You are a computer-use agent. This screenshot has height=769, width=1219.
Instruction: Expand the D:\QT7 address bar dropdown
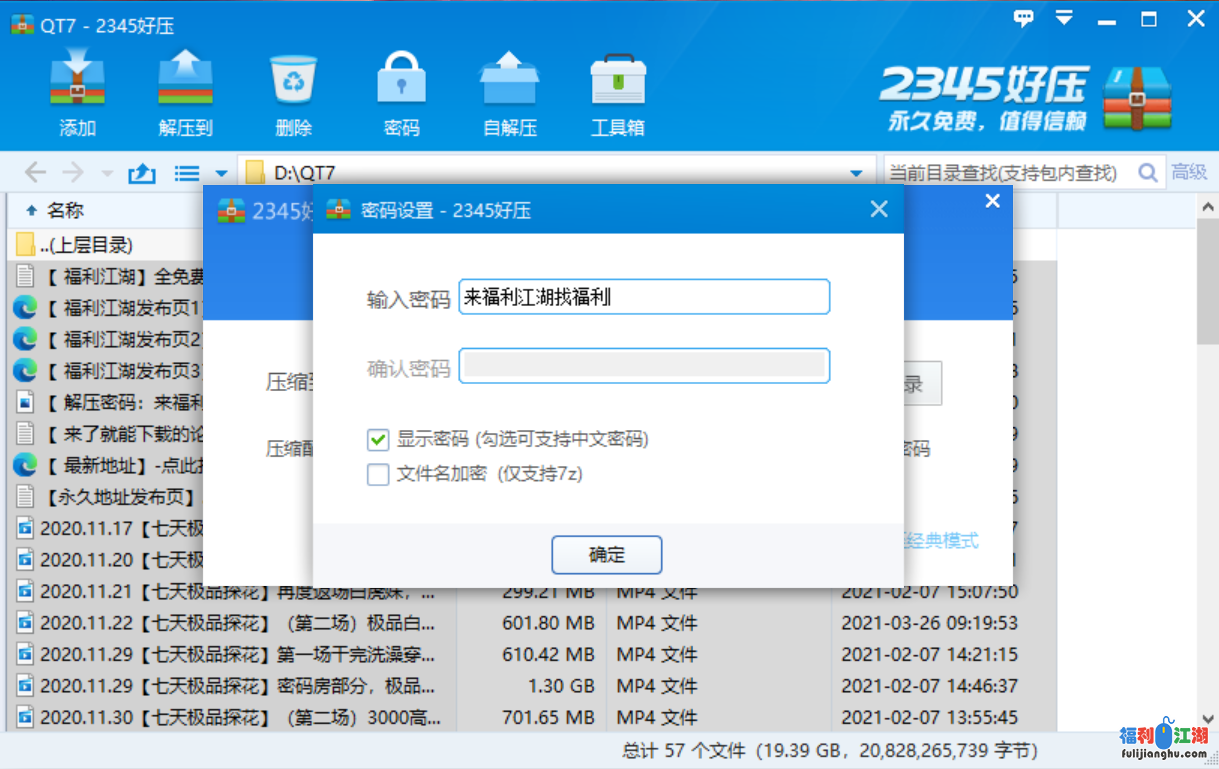[x=856, y=173]
